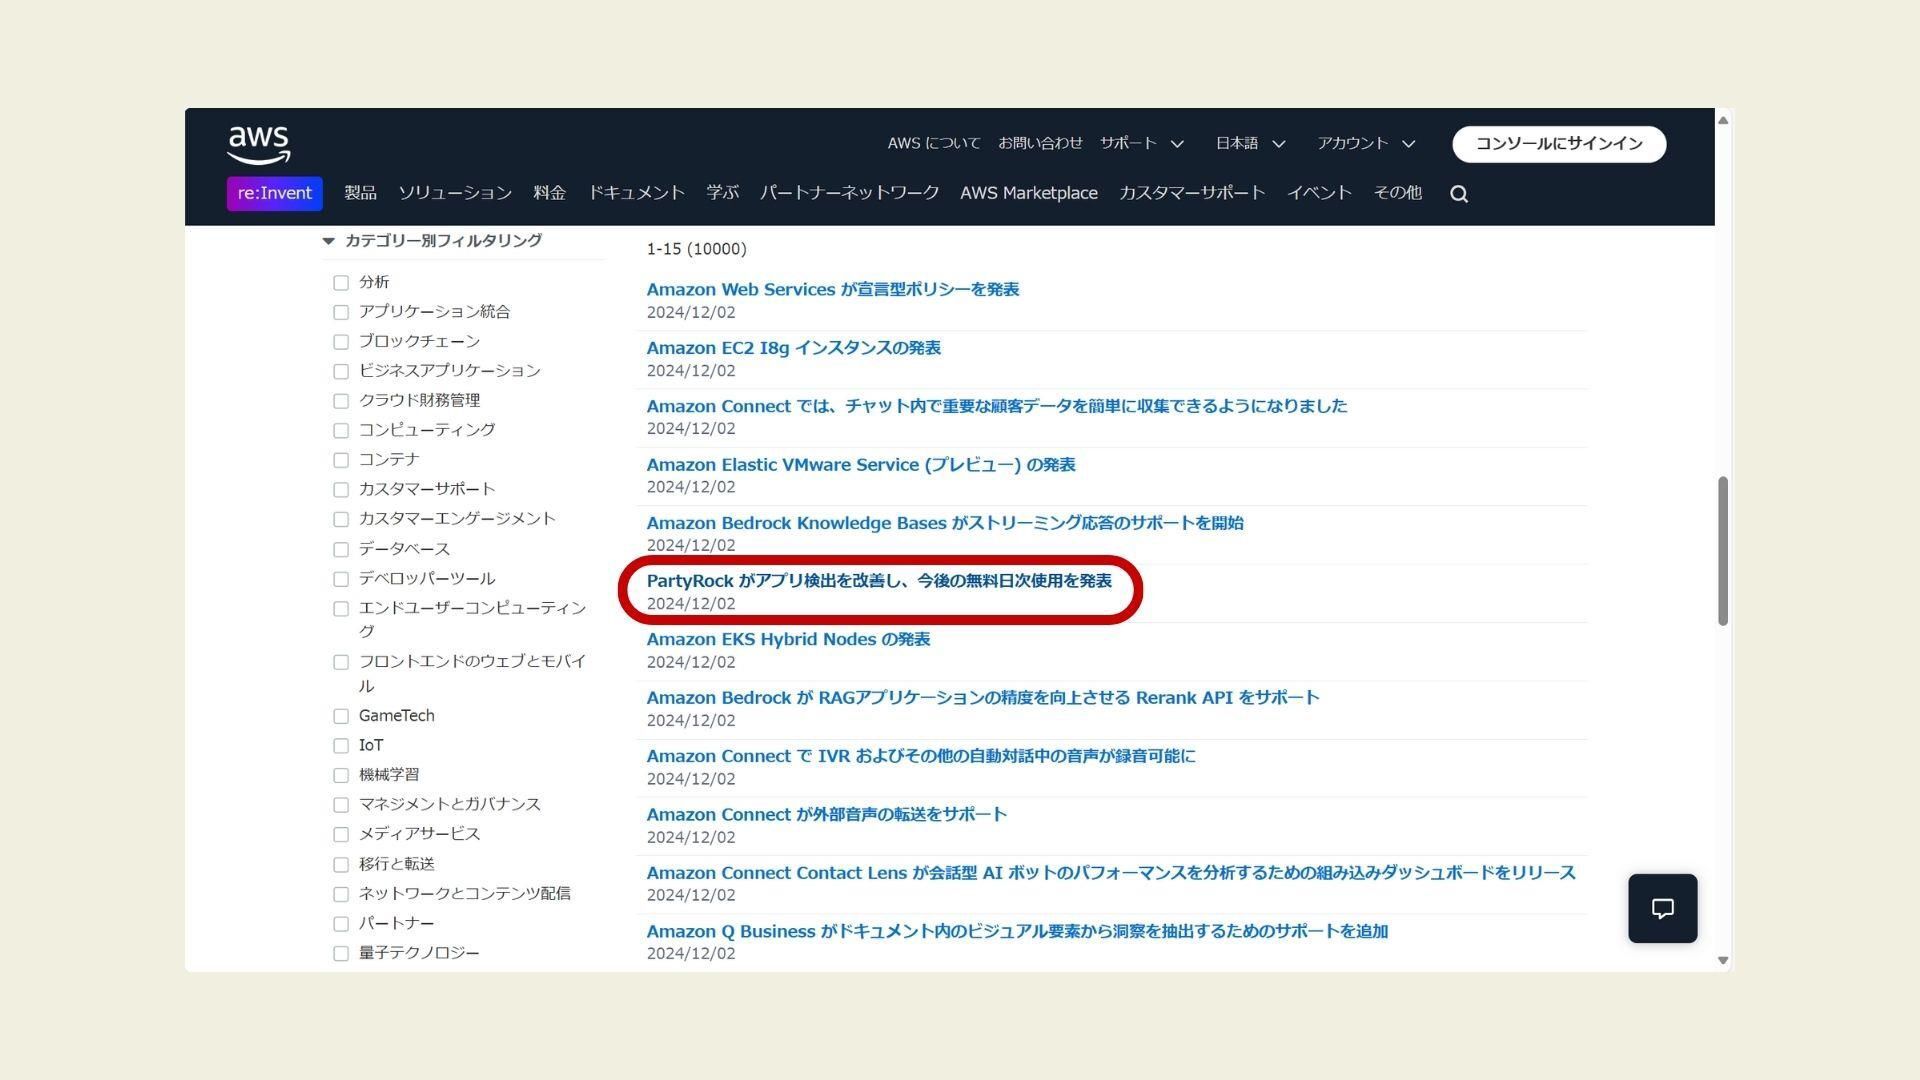1920x1080 pixels.
Task: Check the マネジメントとガバナンス checkbox
Action: click(341, 805)
